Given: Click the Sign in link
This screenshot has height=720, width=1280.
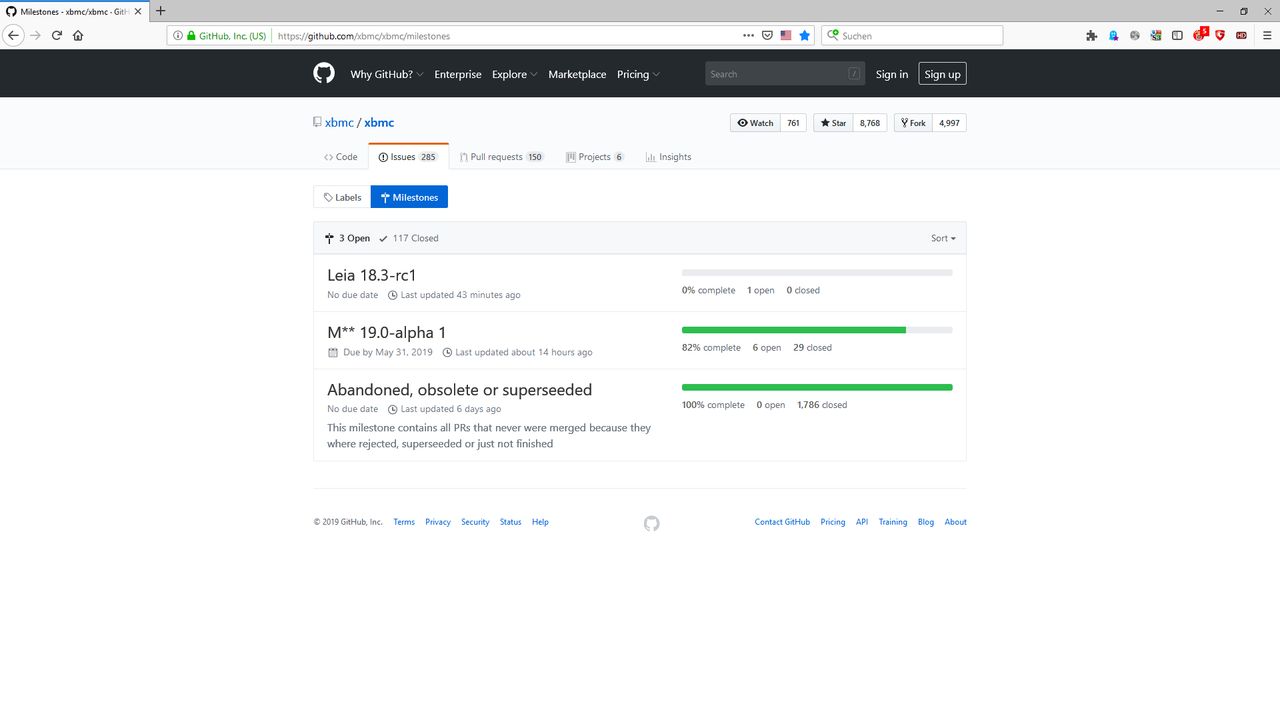Looking at the screenshot, I should pyautogui.click(x=892, y=74).
